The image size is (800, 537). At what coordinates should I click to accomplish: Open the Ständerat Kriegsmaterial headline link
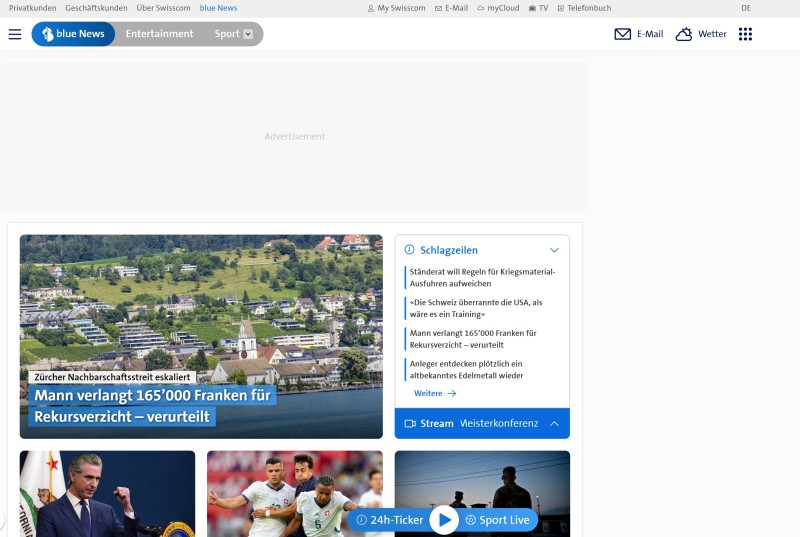482,277
